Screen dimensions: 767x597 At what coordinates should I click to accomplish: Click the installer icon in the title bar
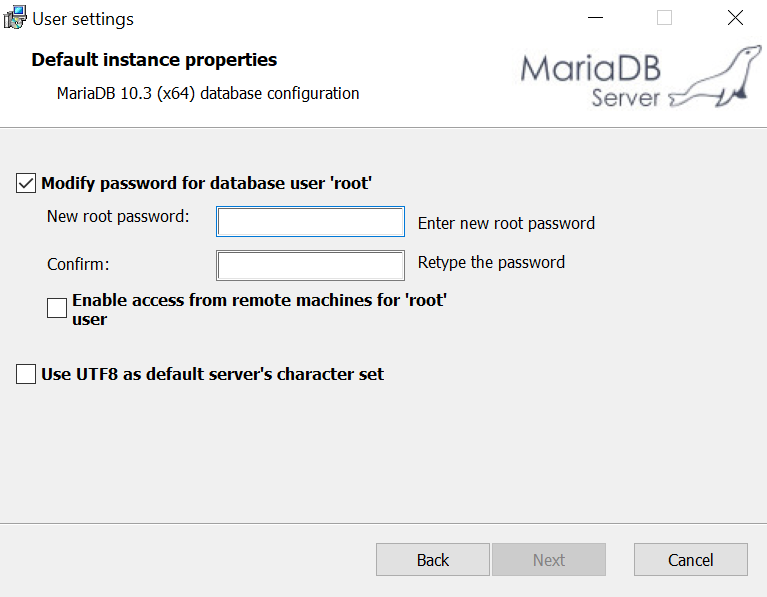pyautogui.click(x=15, y=18)
